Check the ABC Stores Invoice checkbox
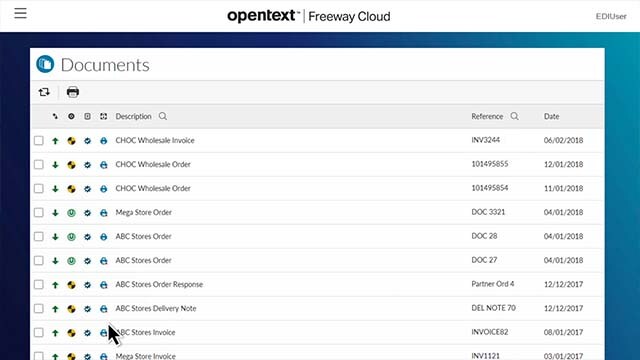 (39, 333)
